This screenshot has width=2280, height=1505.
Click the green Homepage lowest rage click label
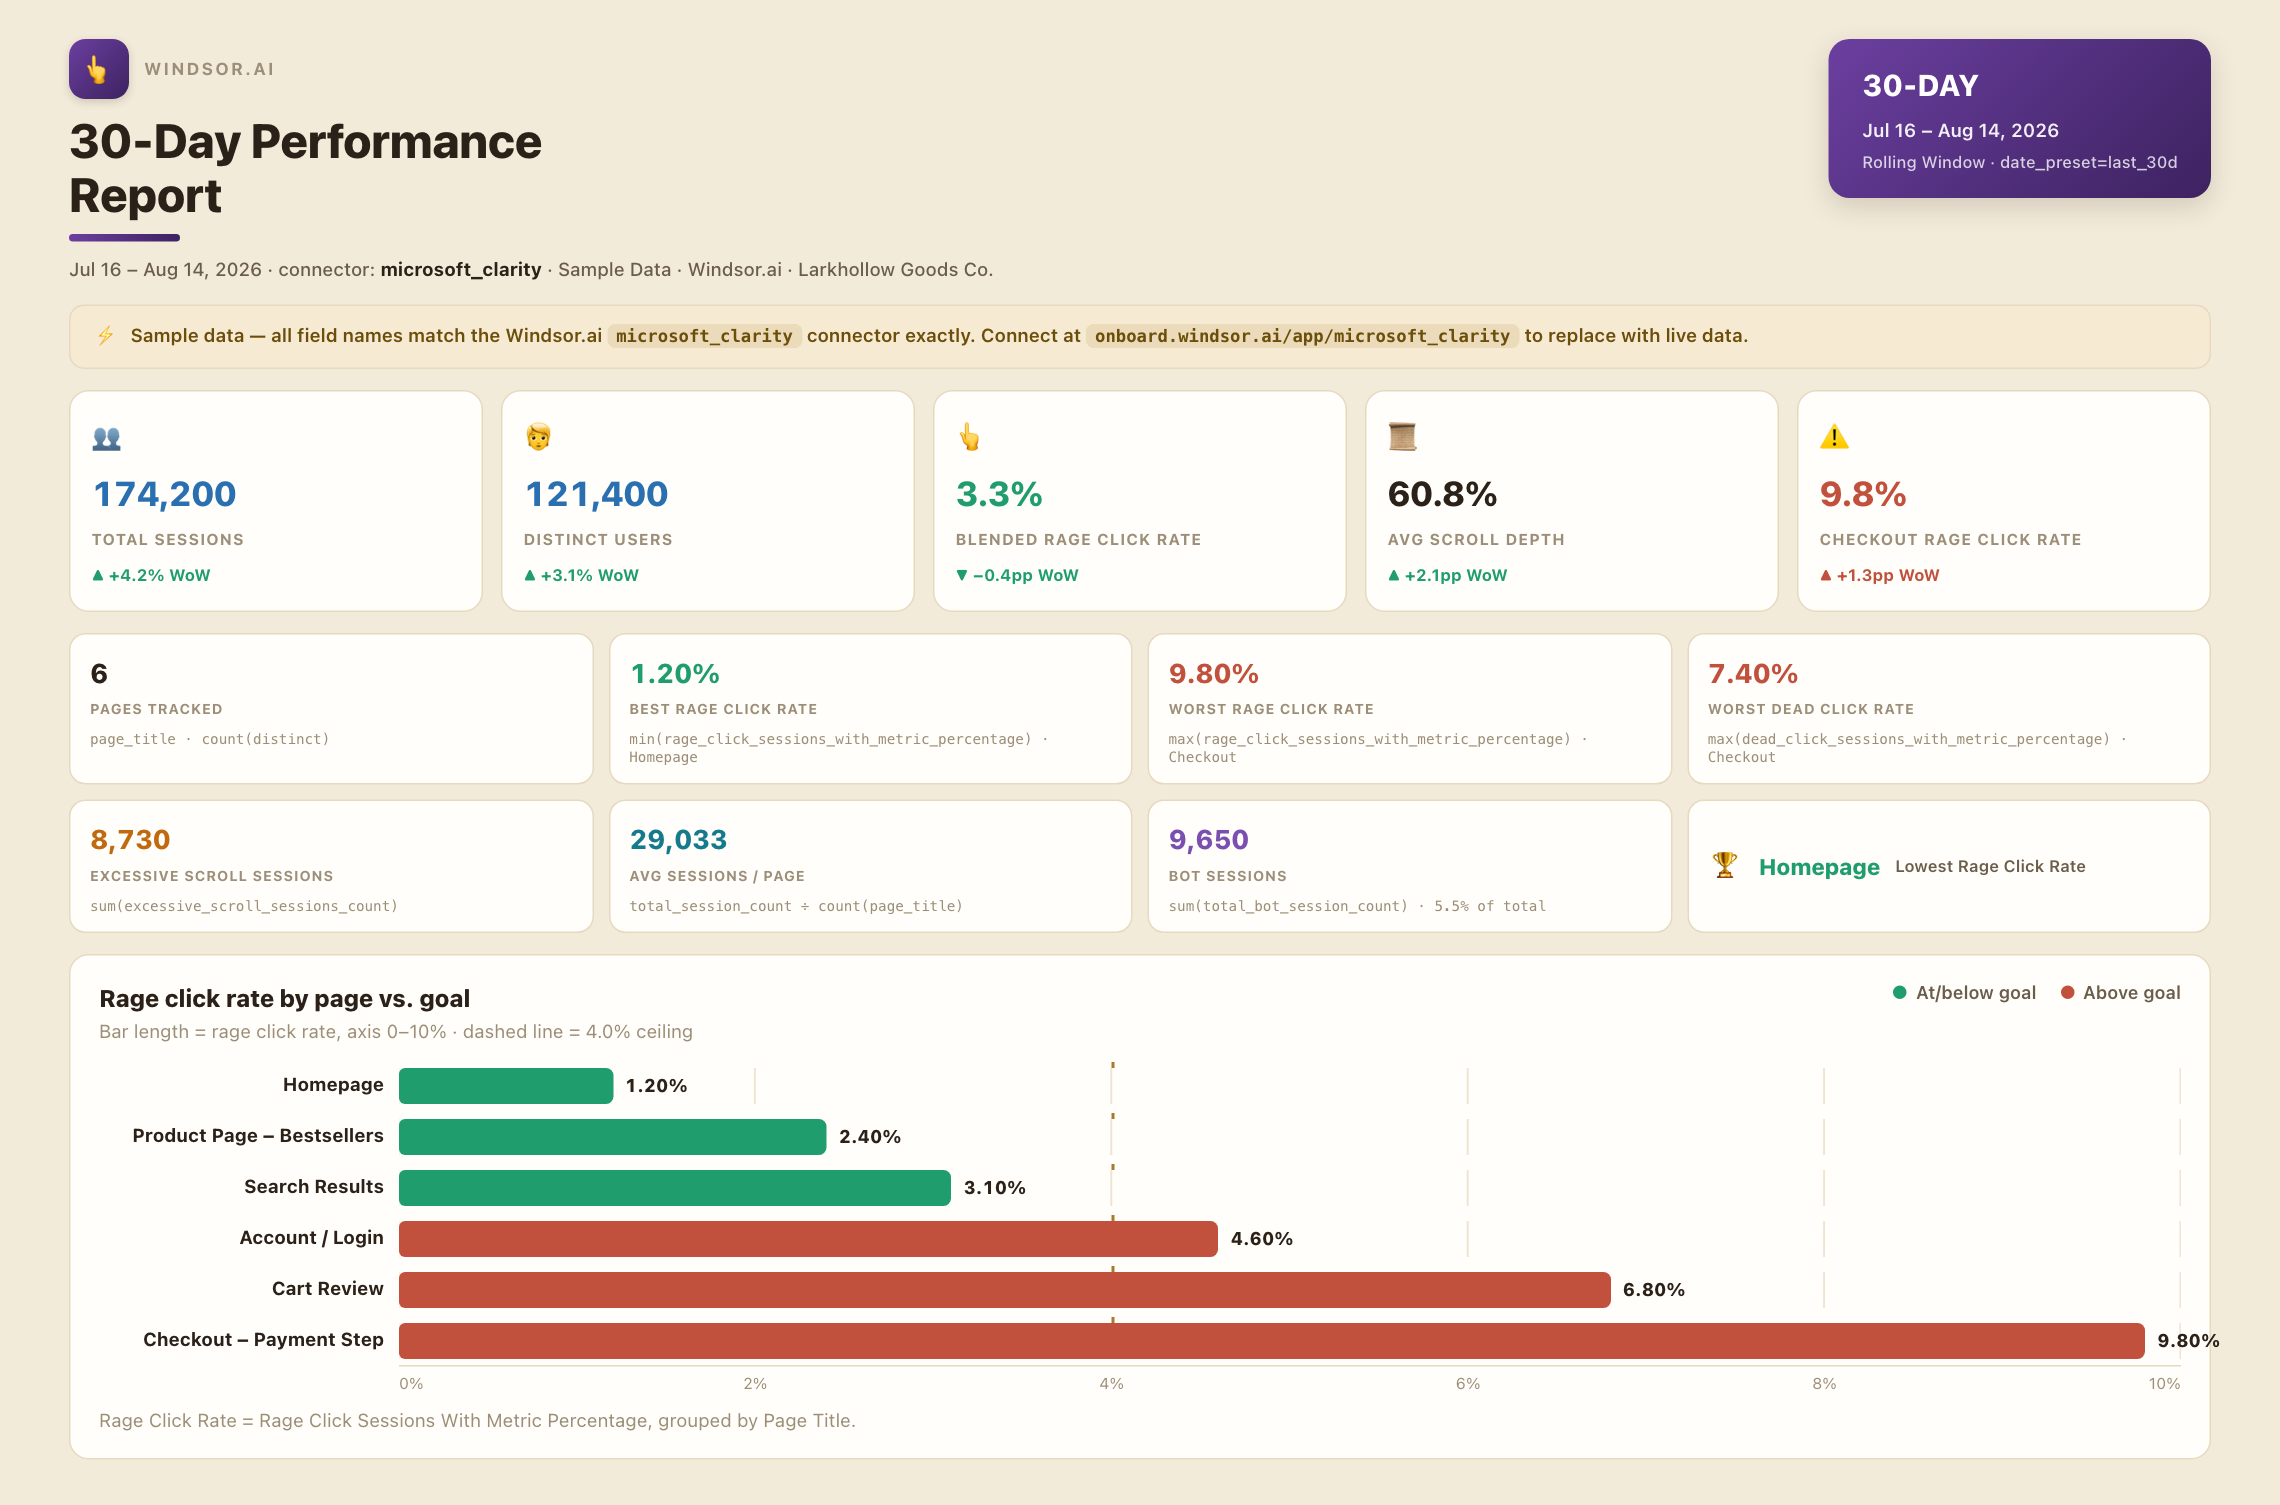pyautogui.click(x=1819, y=867)
